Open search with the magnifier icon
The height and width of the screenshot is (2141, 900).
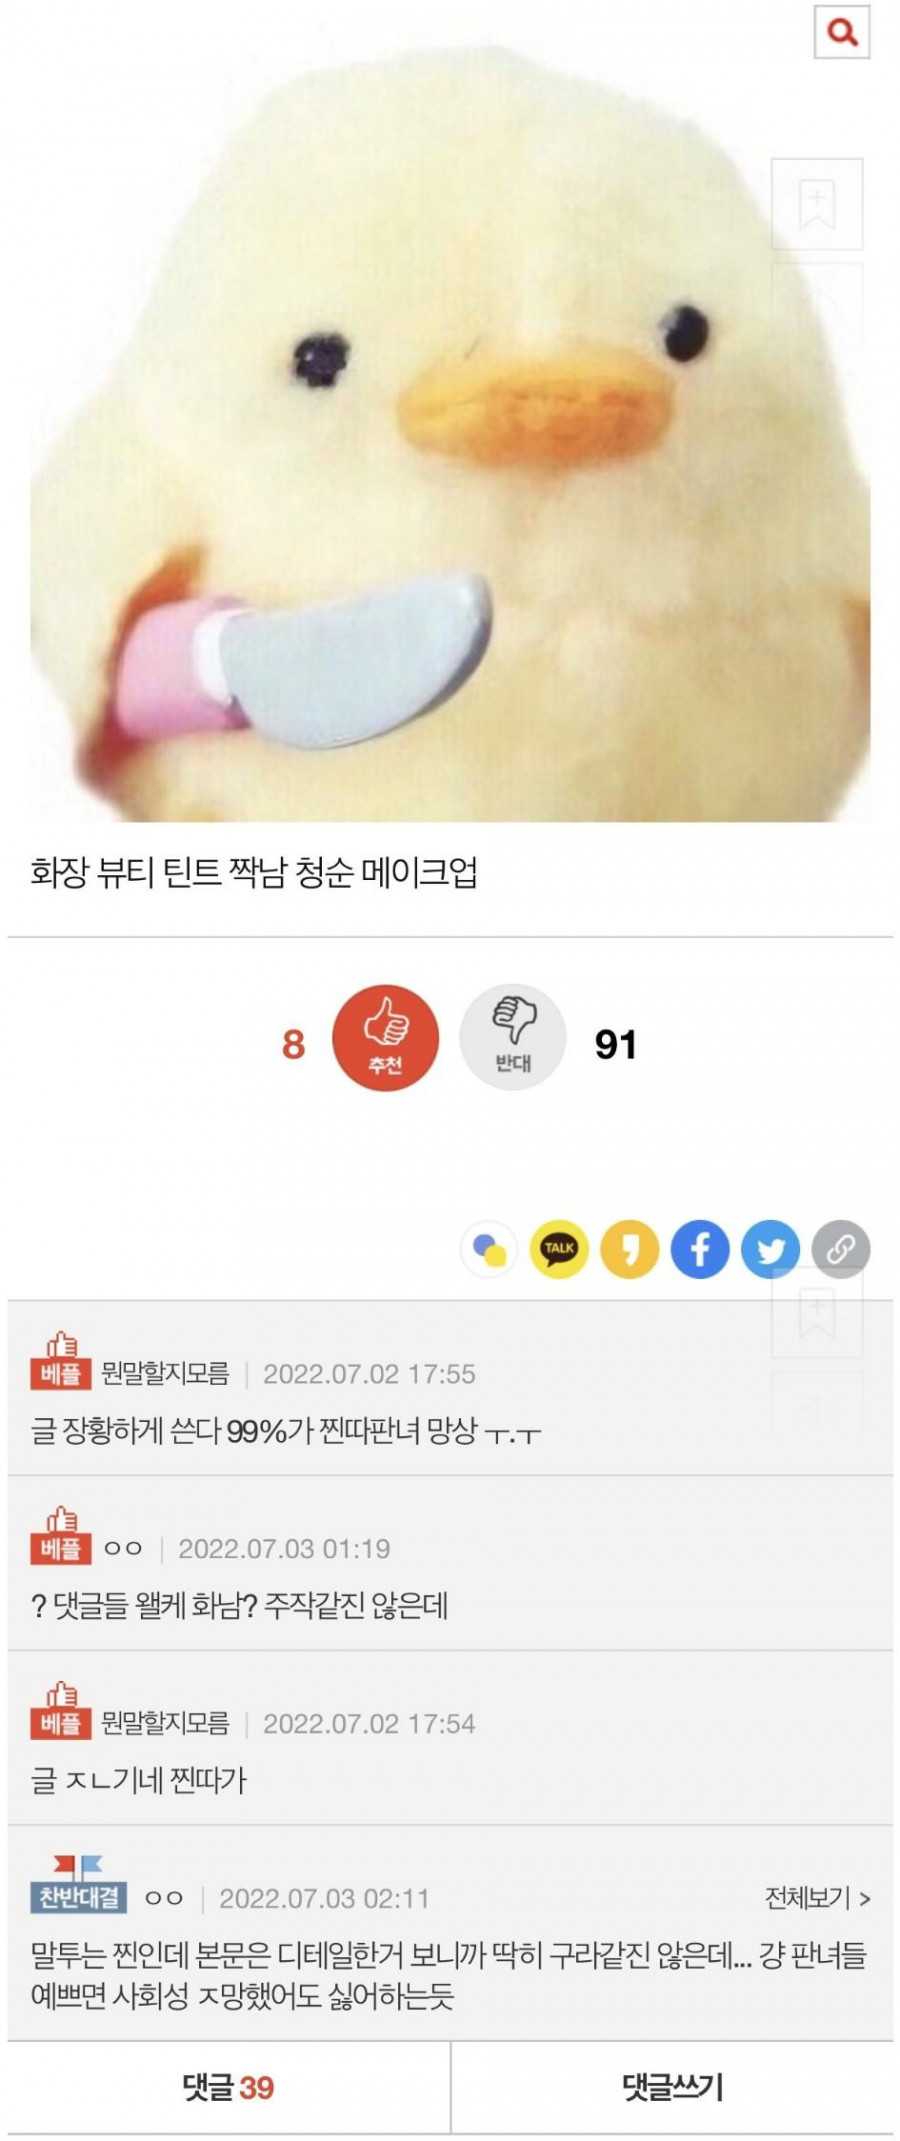[842, 32]
